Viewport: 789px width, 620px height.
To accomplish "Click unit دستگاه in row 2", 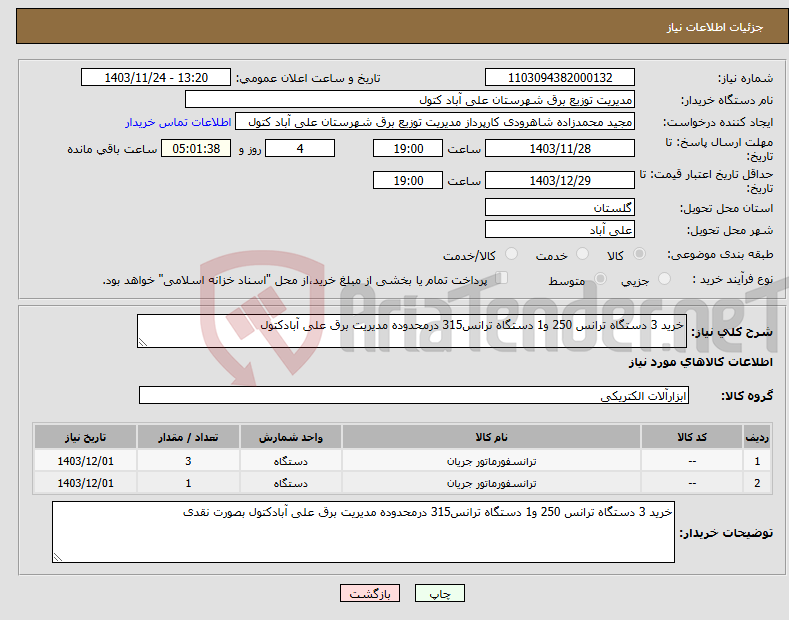I will coord(291,483).
